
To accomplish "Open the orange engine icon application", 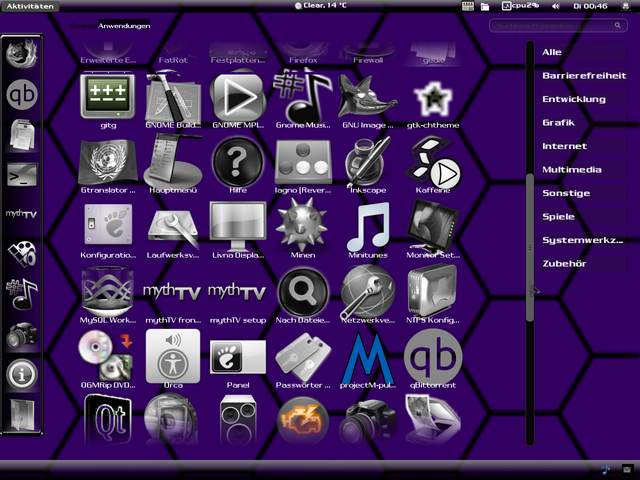I will 303,420.
